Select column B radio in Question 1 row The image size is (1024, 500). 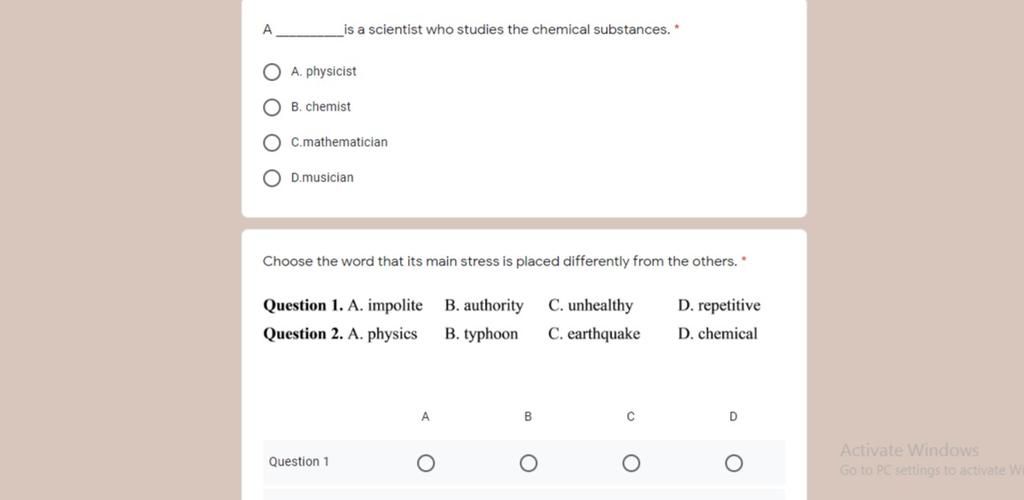528,463
